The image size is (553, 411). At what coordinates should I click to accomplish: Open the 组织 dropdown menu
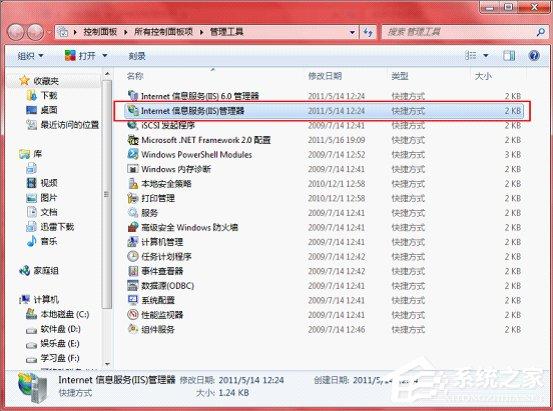pyautogui.click(x=30, y=56)
